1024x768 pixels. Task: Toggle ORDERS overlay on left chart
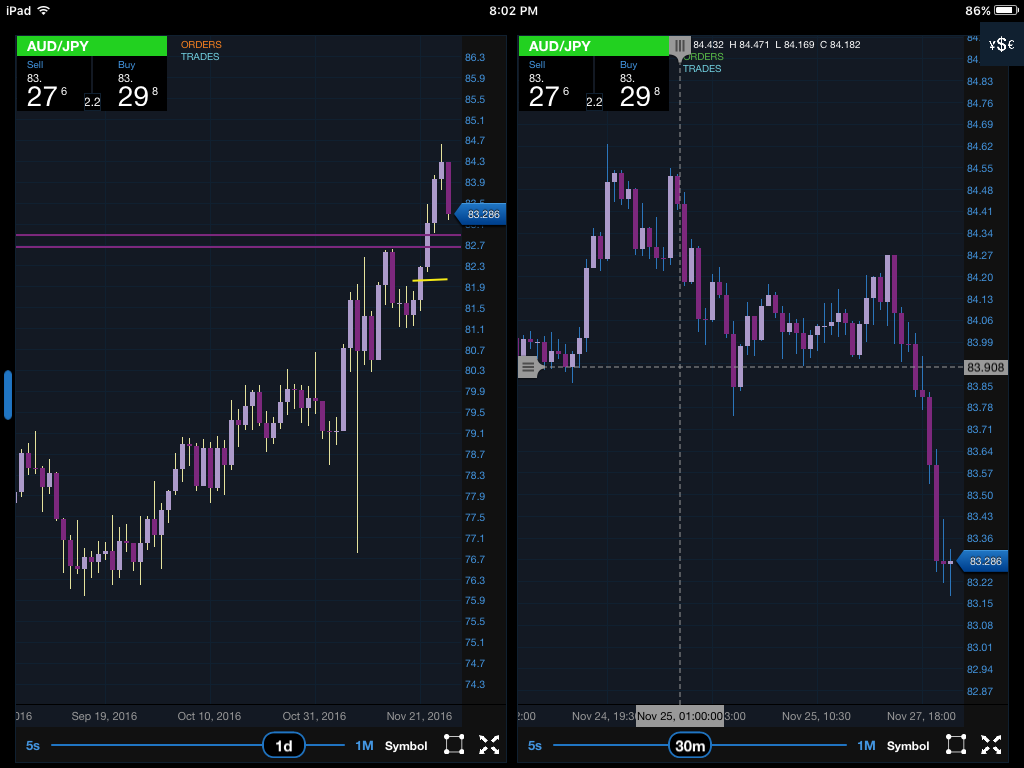coord(201,44)
